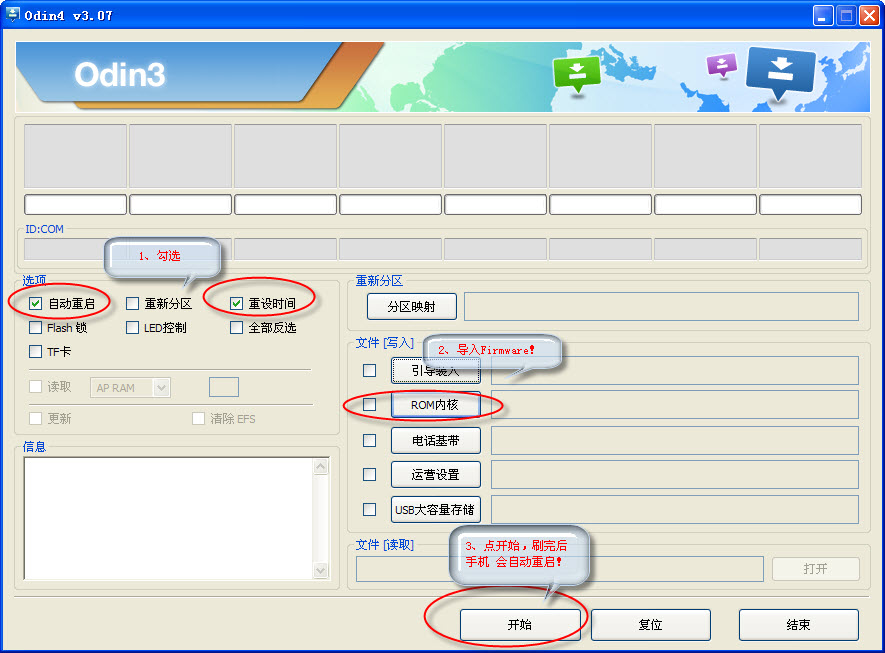Click the purple download icon in banner
The image size is (885, 653).
[x=722, y=64]
